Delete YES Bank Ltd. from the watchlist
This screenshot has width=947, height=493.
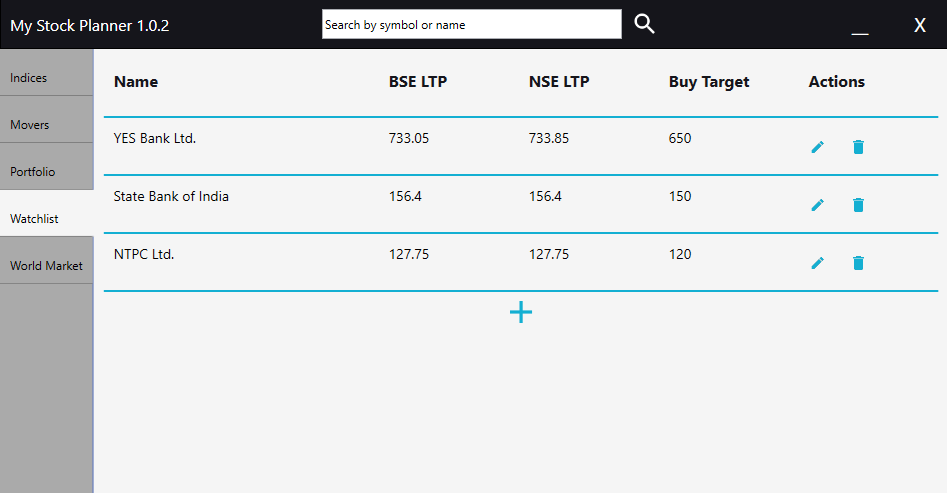click(x=858, y=147)
